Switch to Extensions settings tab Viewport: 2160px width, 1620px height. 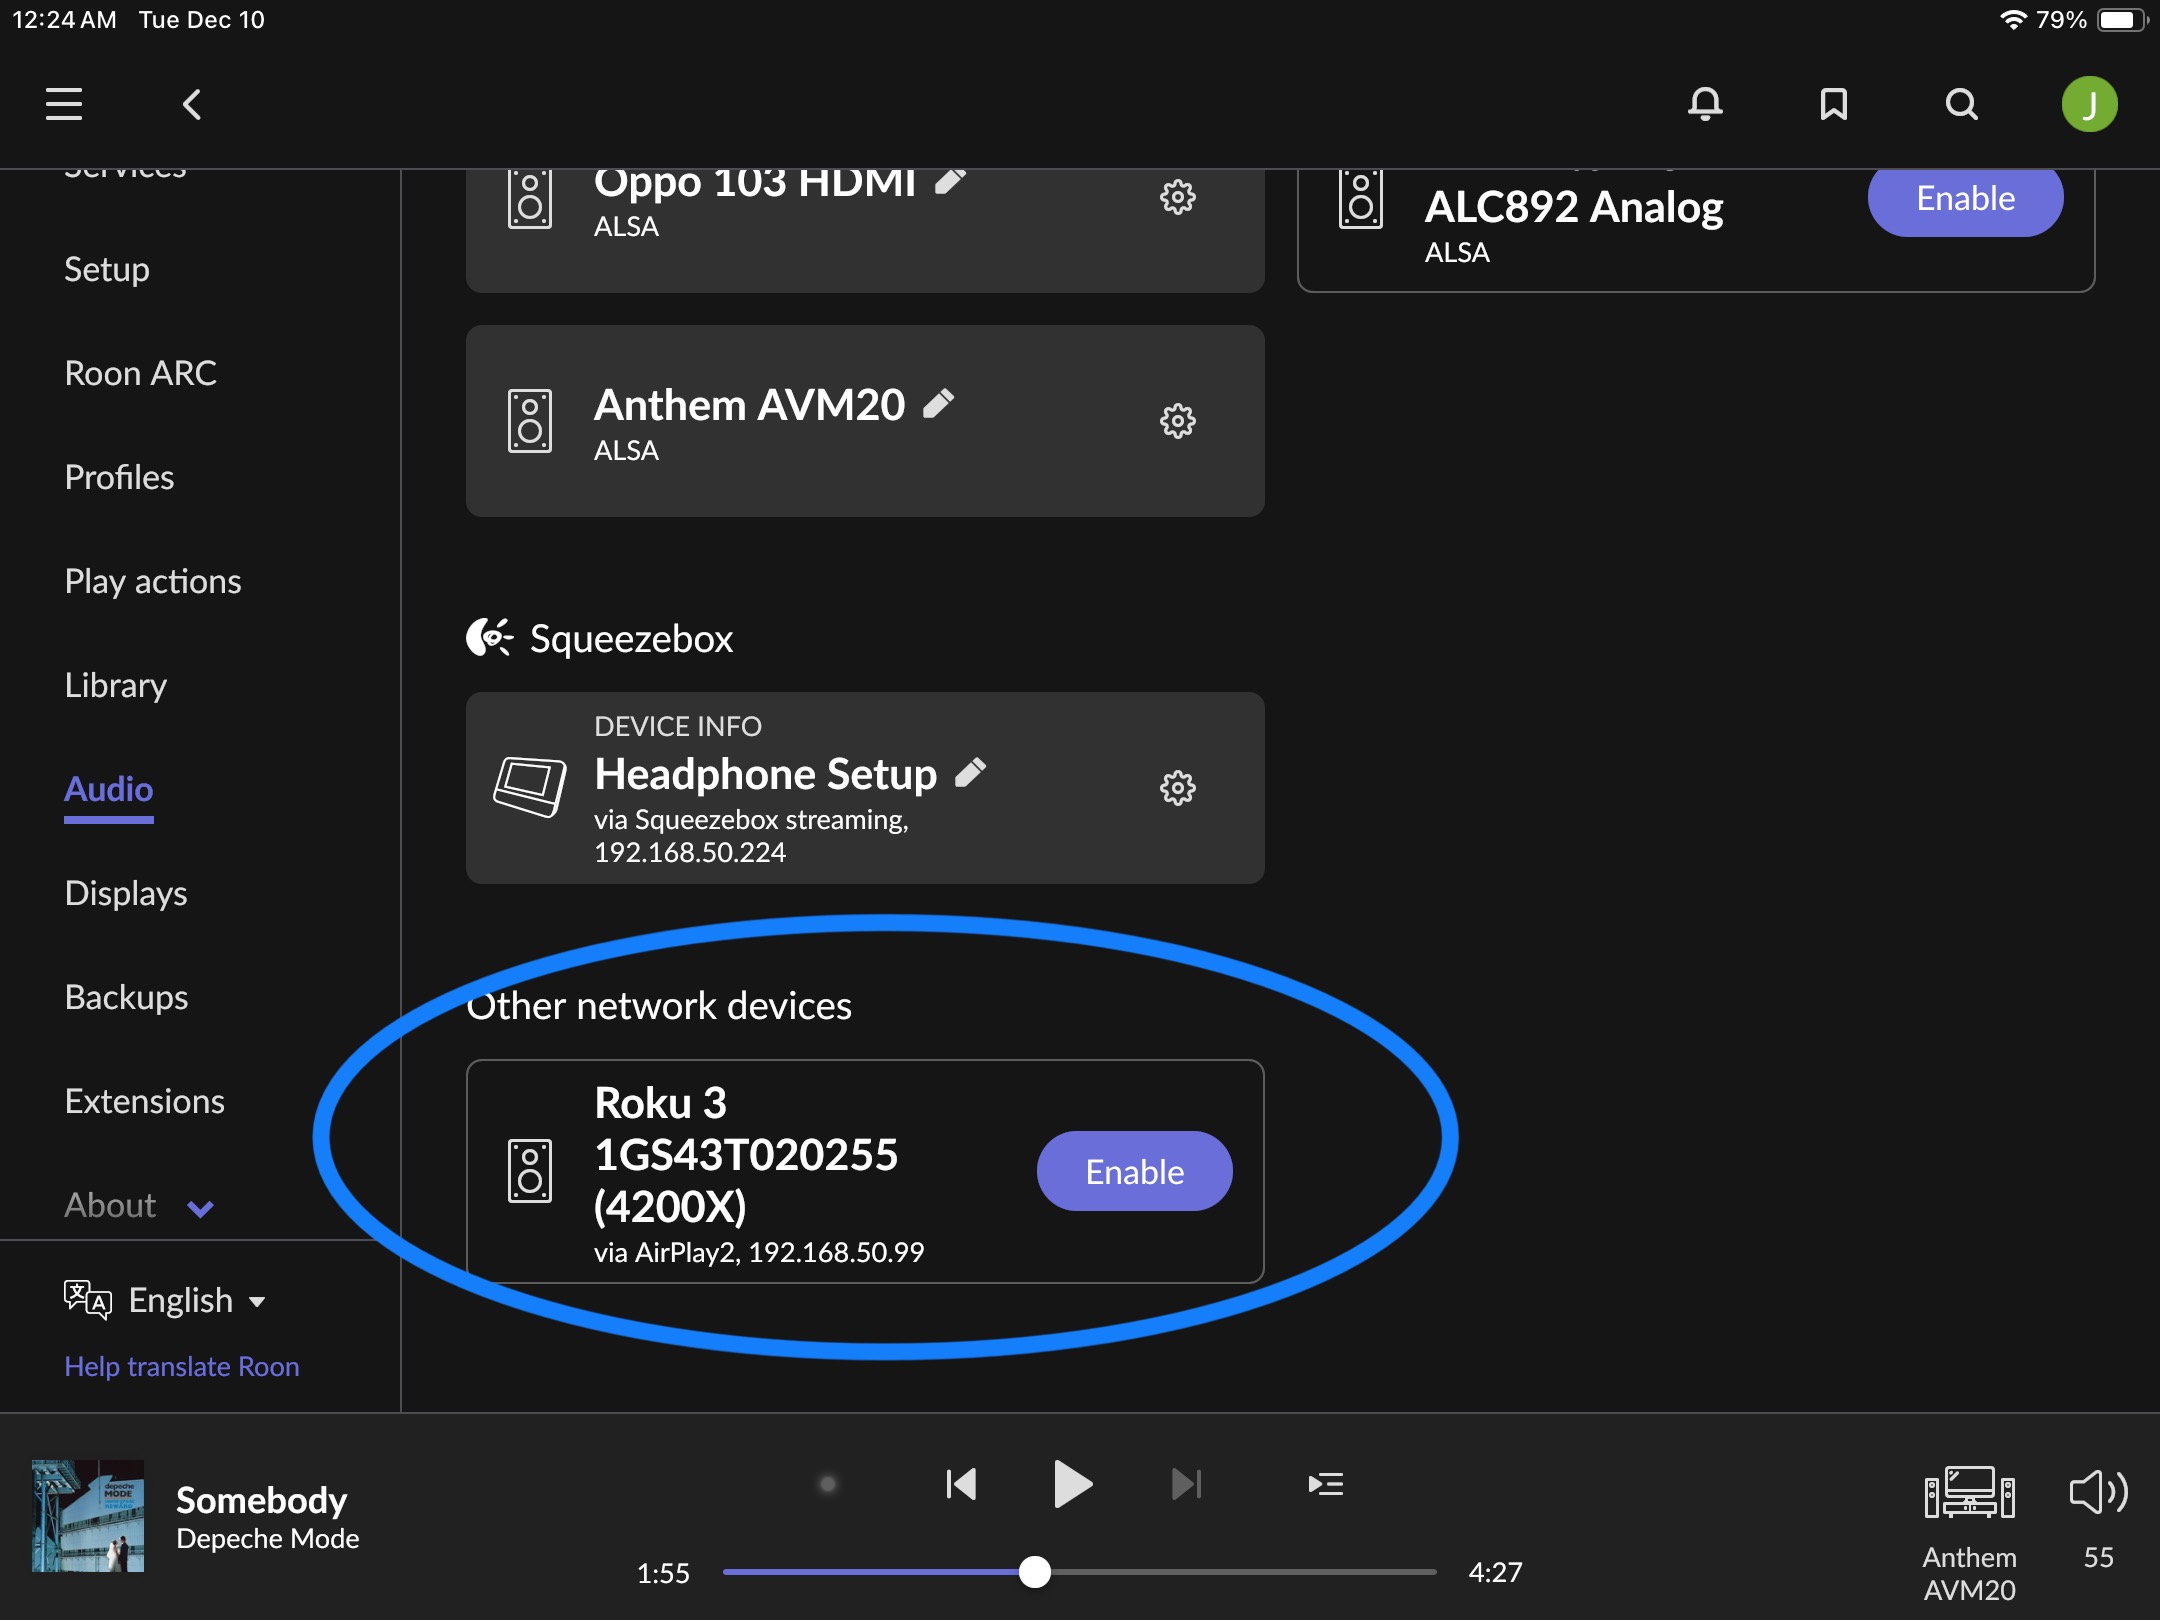tap(144, 1101)
